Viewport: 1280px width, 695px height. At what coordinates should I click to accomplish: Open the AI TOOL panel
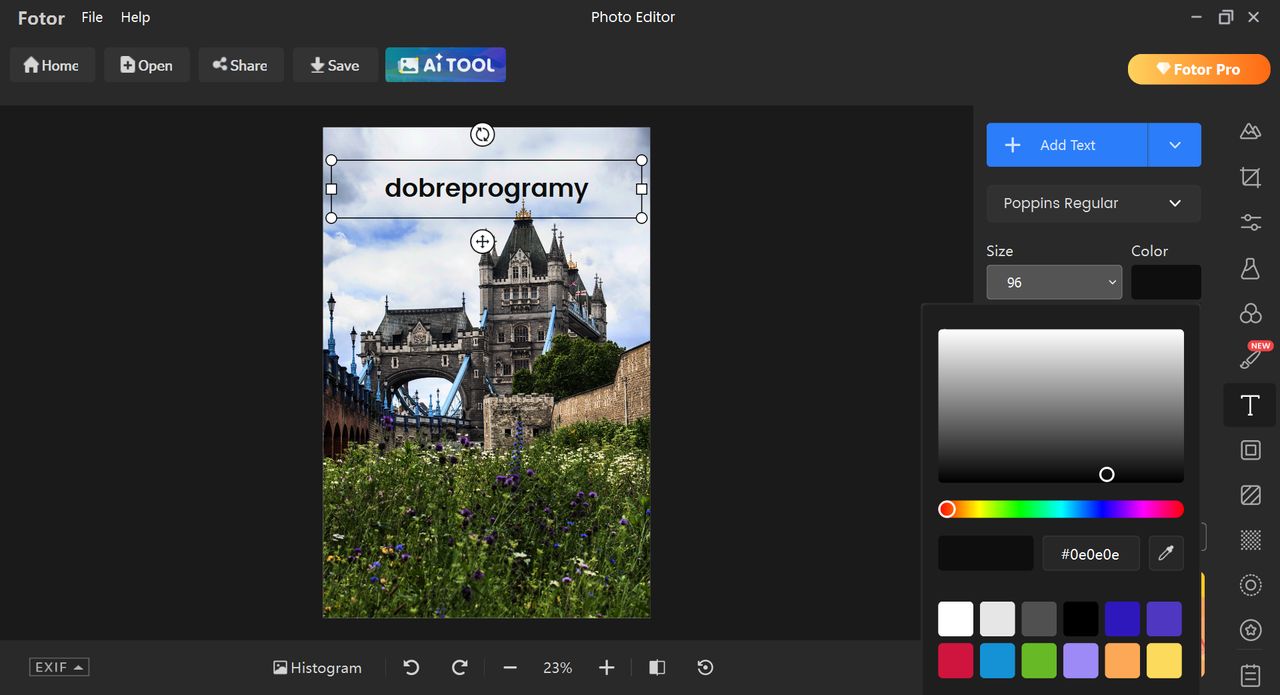click(x=446, y=65)
